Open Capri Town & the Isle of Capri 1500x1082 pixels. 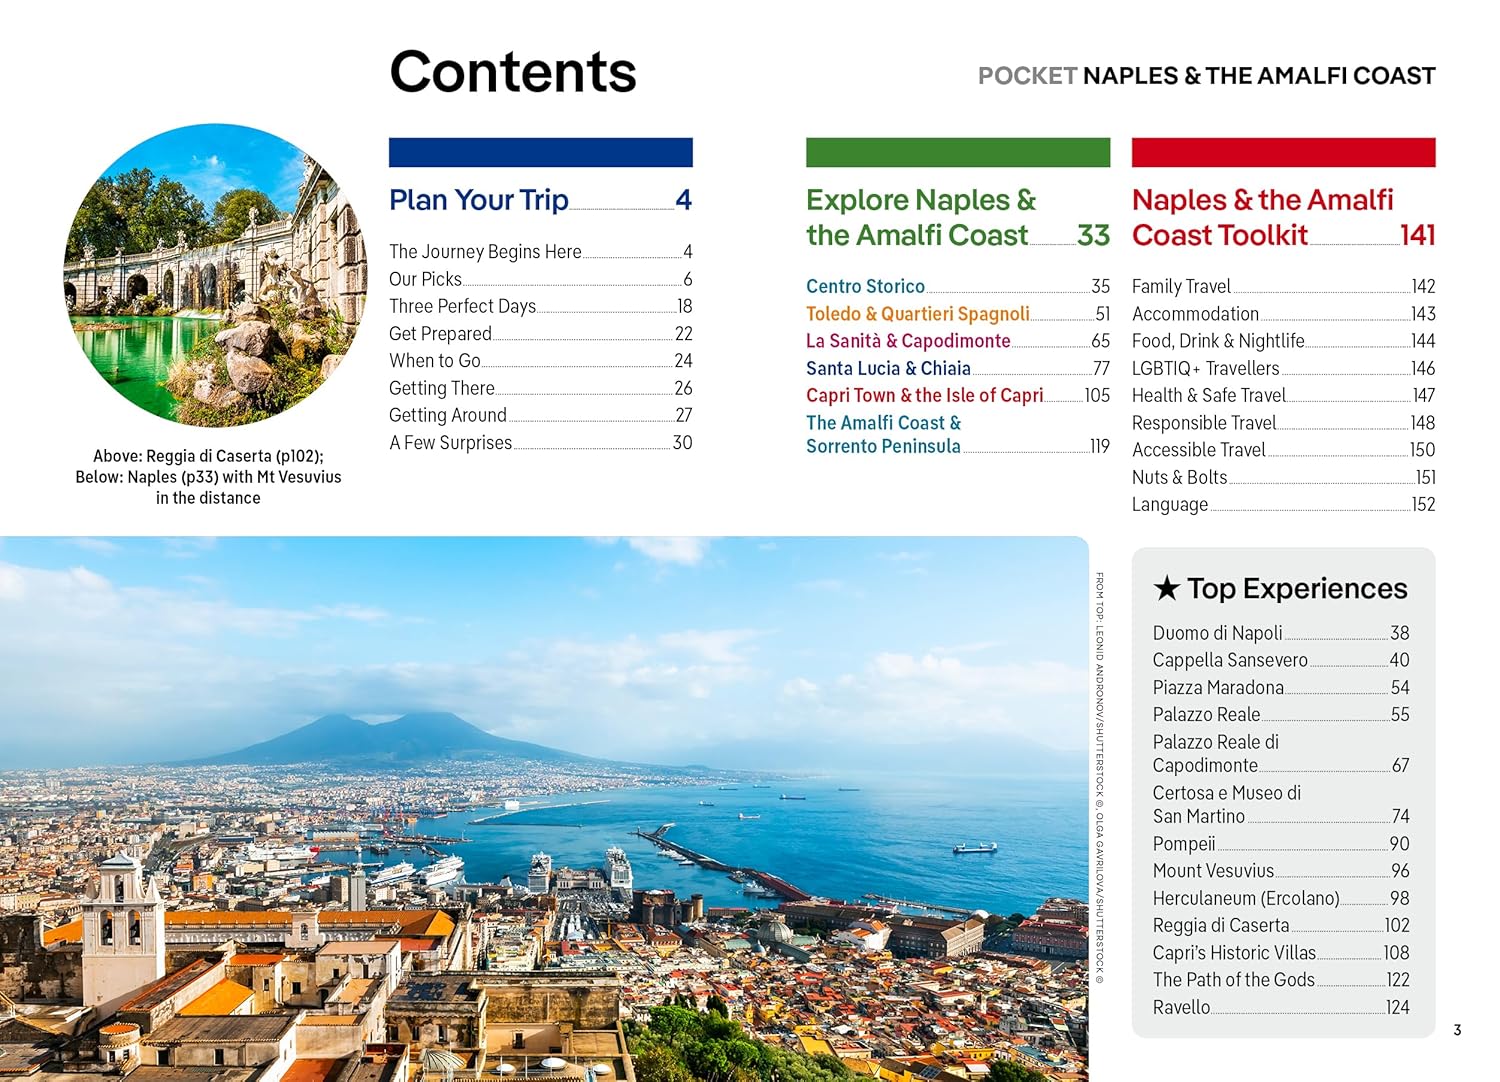click(924, 396)
